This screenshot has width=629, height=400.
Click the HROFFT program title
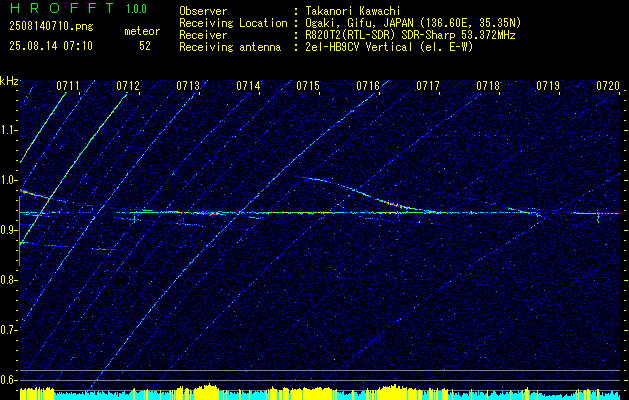coord(61,8)
